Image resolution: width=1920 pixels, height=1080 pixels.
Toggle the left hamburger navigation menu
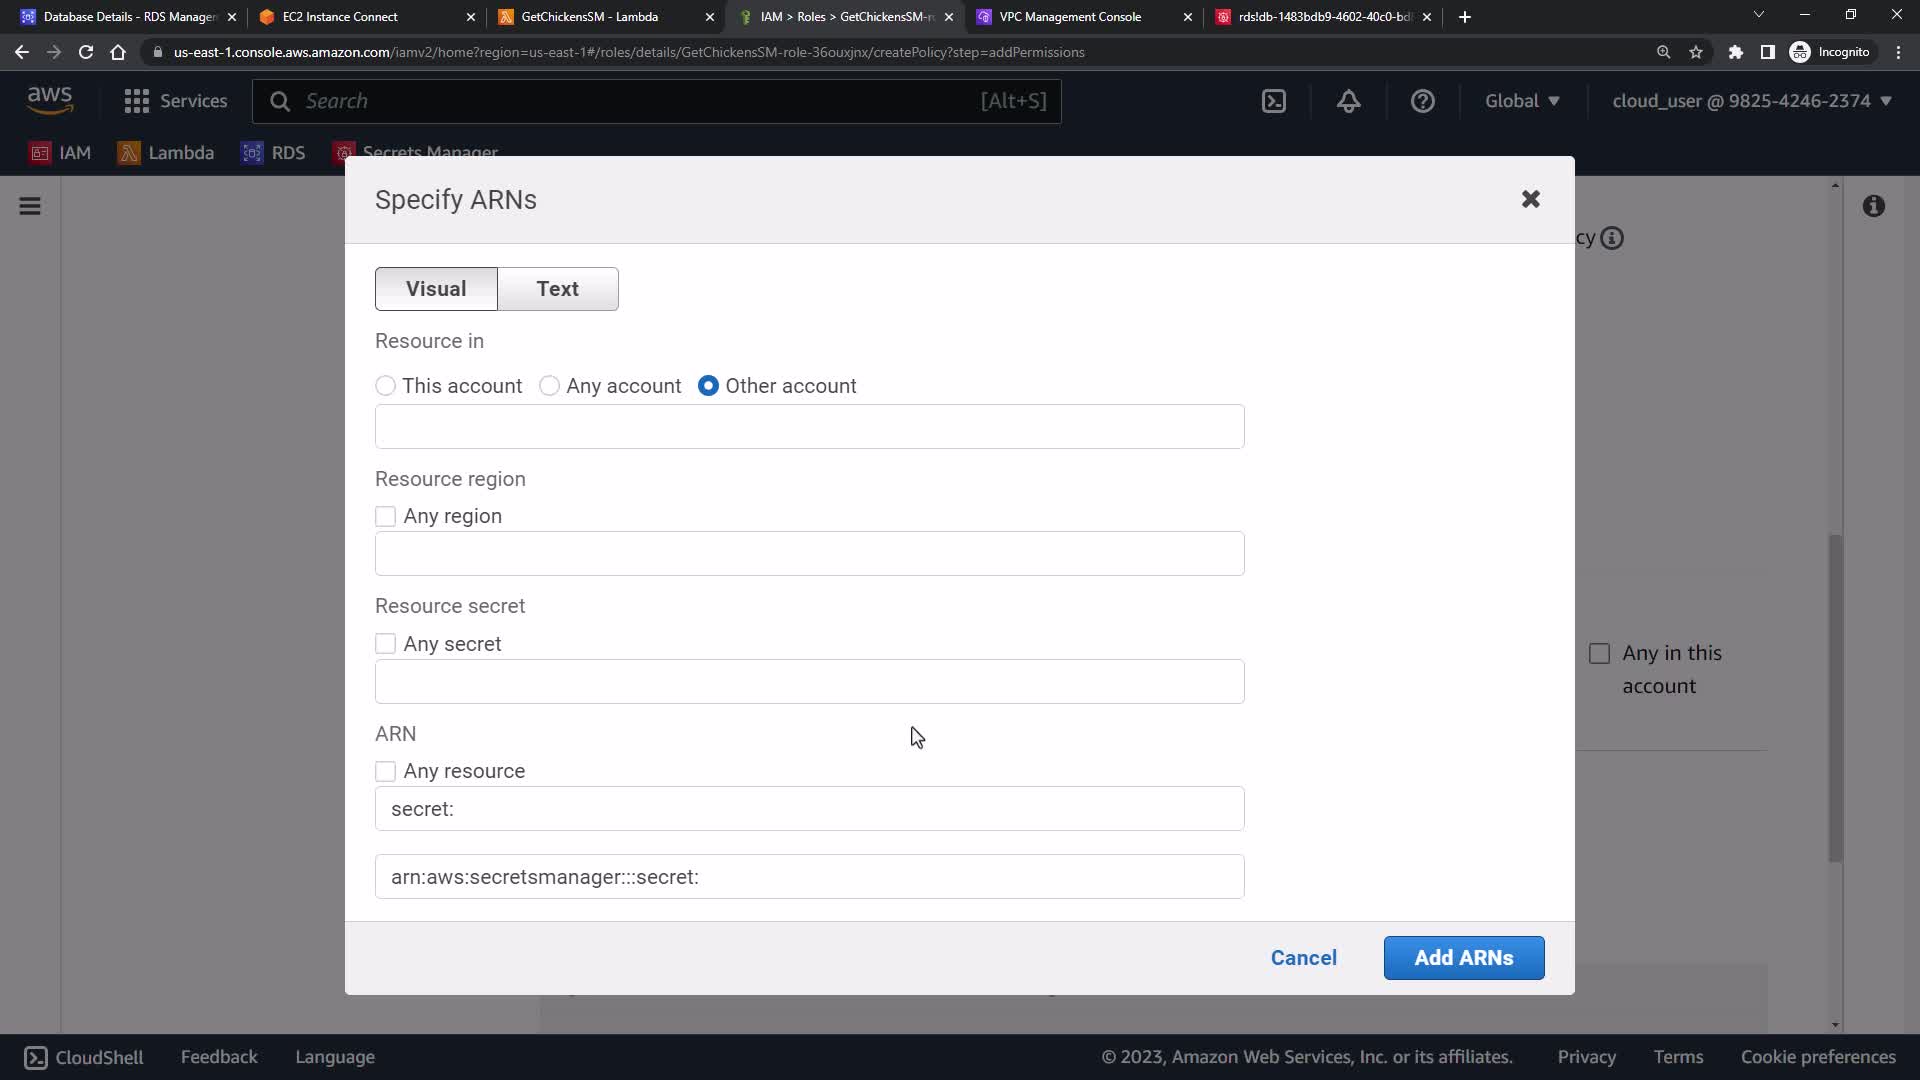[x=30, y=206]
